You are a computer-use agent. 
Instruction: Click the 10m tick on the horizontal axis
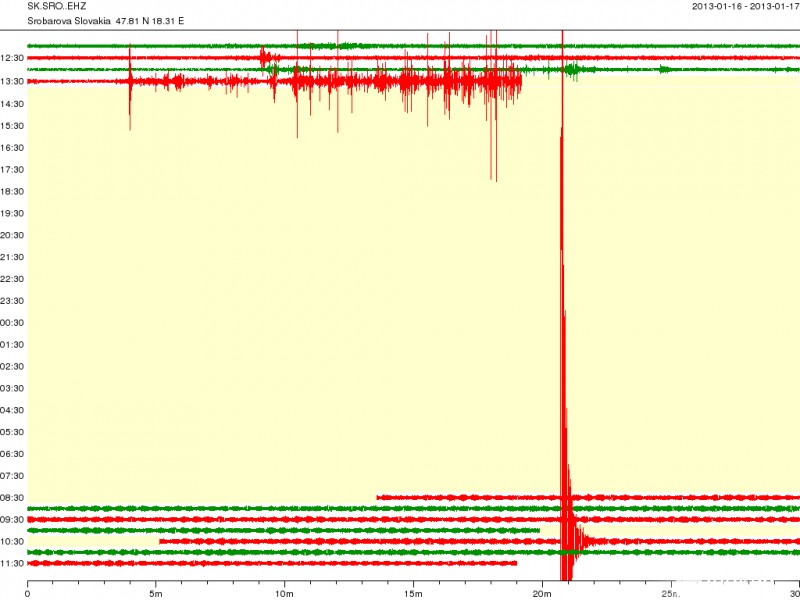click(x=284, y=592)
